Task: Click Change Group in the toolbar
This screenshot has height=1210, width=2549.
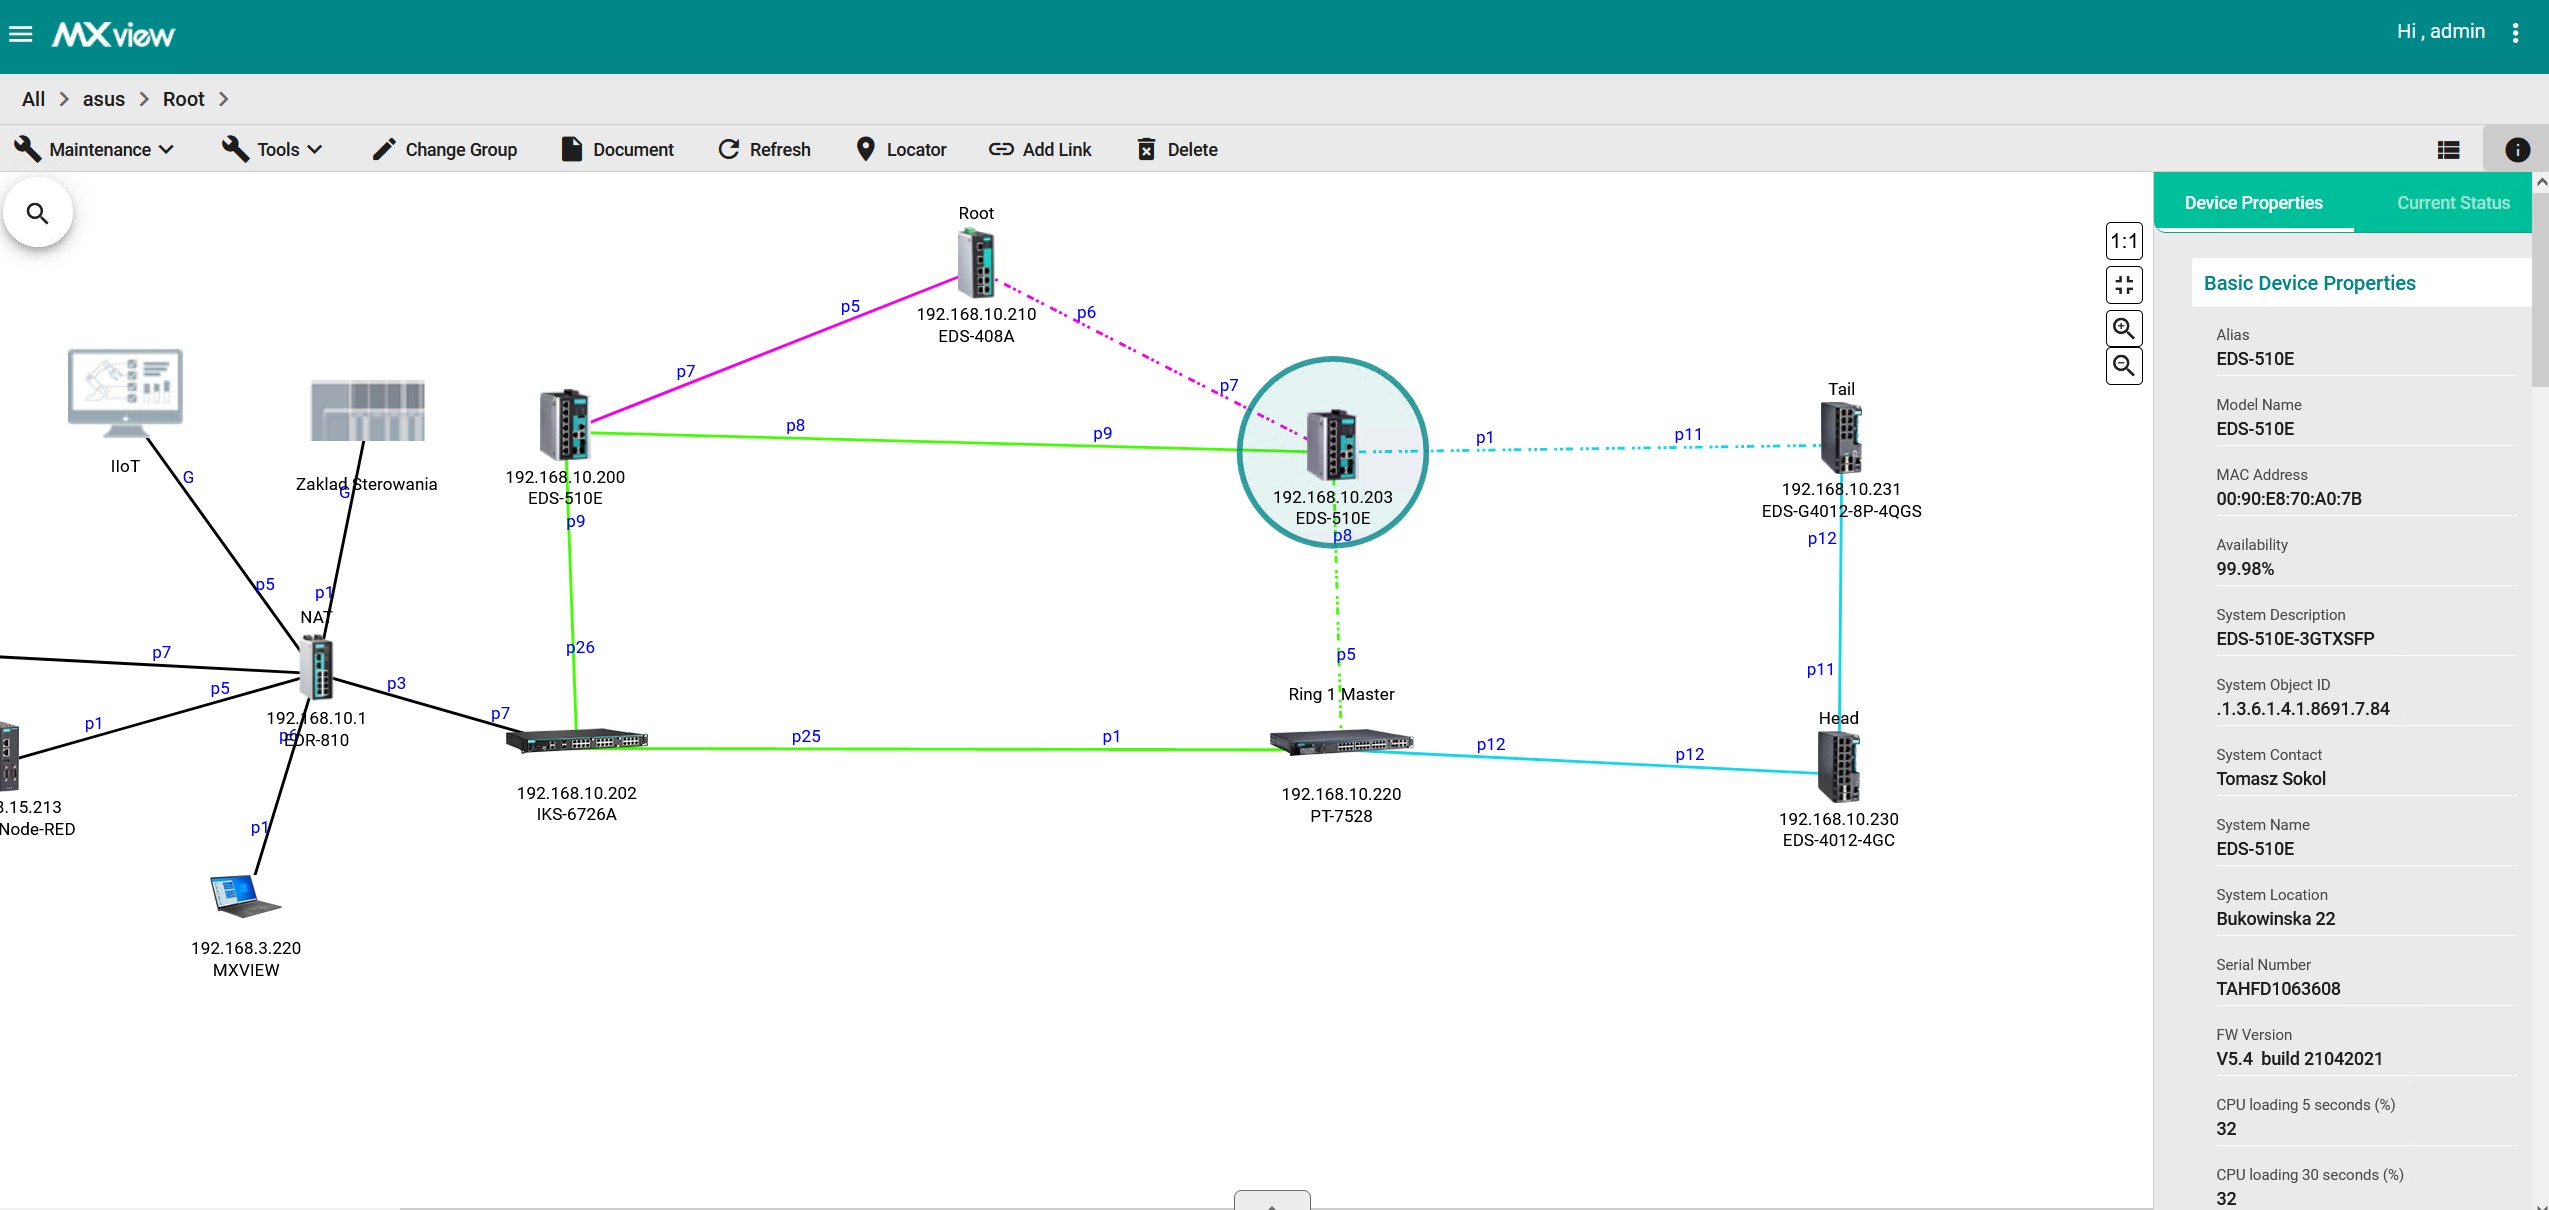Action: [x=445, y=150]
